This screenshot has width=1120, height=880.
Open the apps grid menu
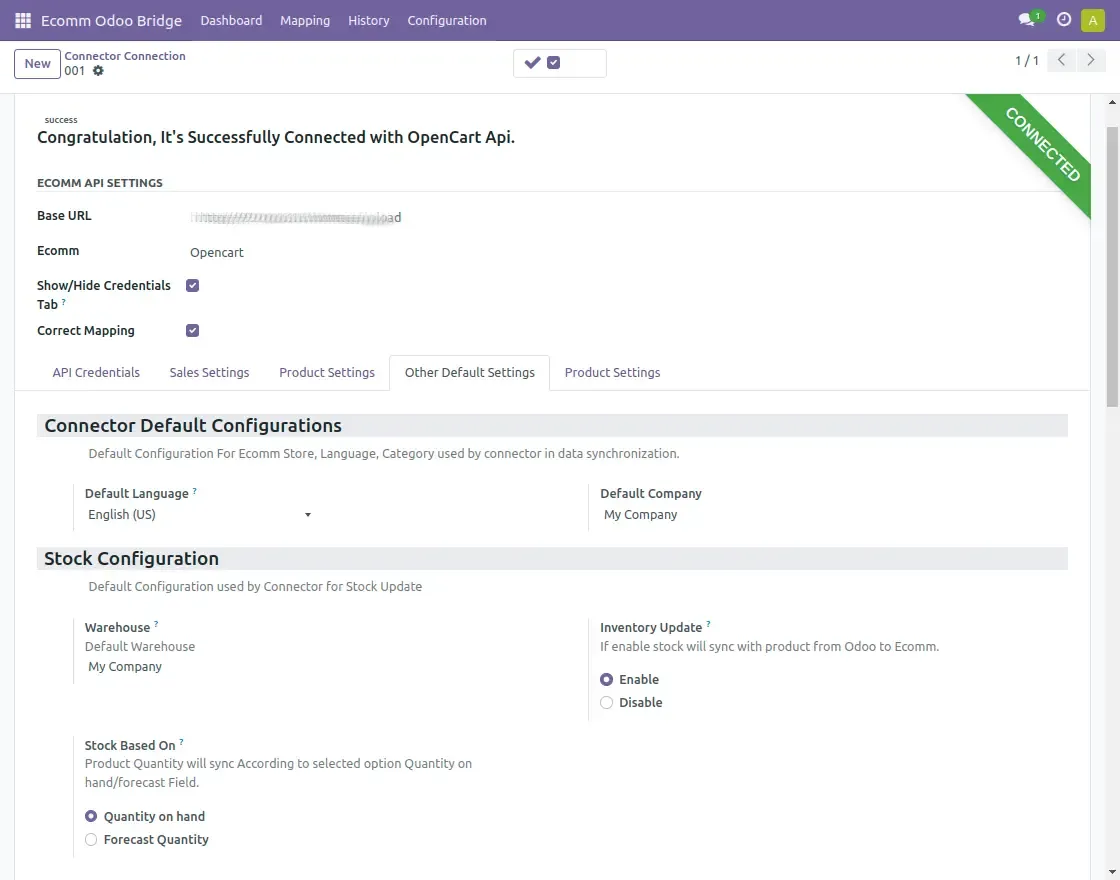[x=23, y=20]
